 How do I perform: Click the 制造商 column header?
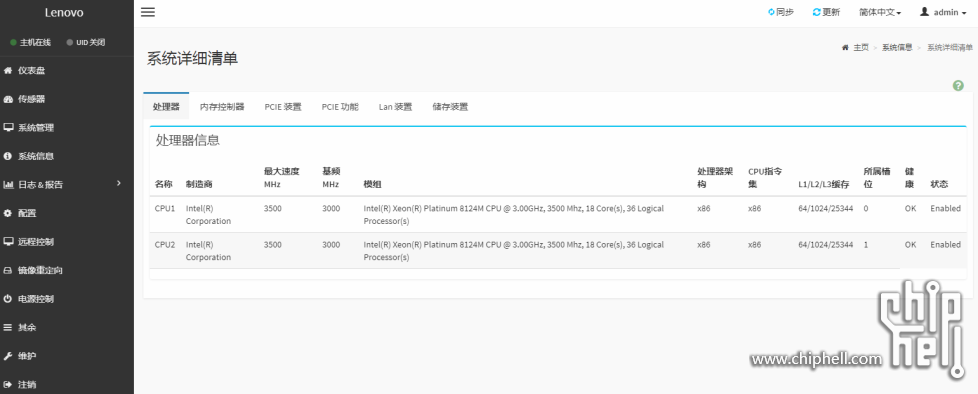[199, 184]
